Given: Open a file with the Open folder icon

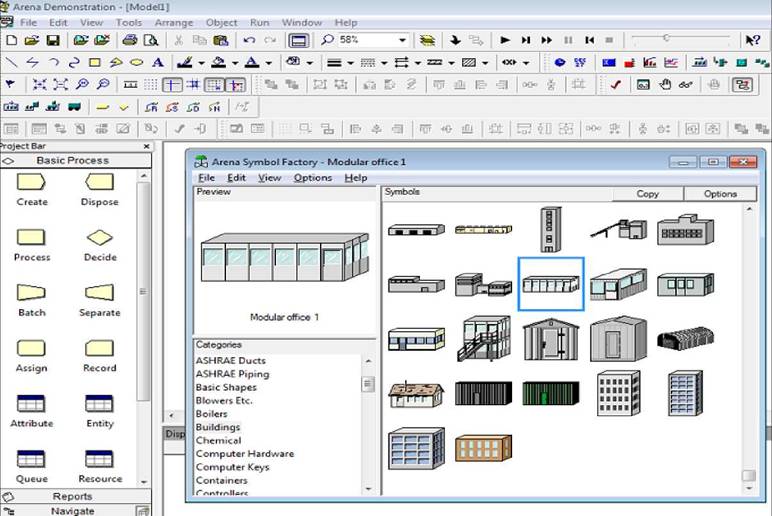Looking at the screenshot, I should coord(32,40).
